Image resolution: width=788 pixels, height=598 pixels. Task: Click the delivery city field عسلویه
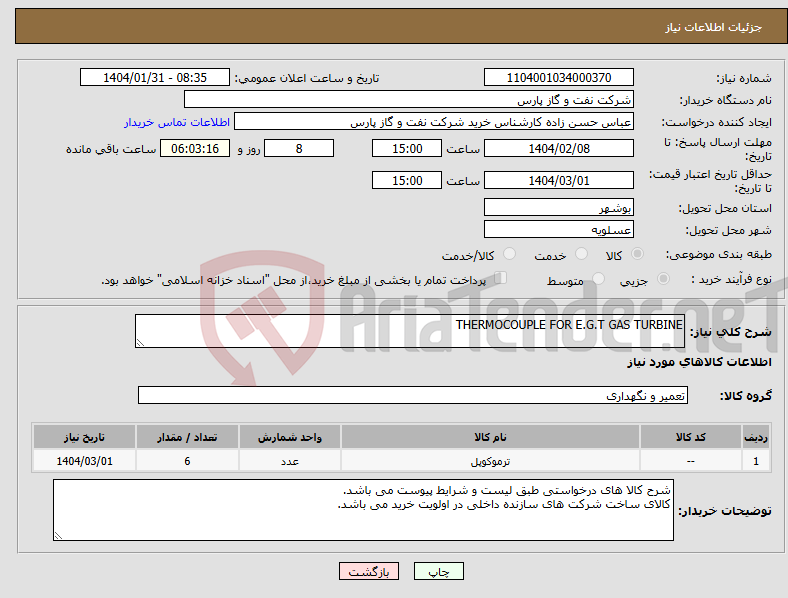[x=559, y=230]
